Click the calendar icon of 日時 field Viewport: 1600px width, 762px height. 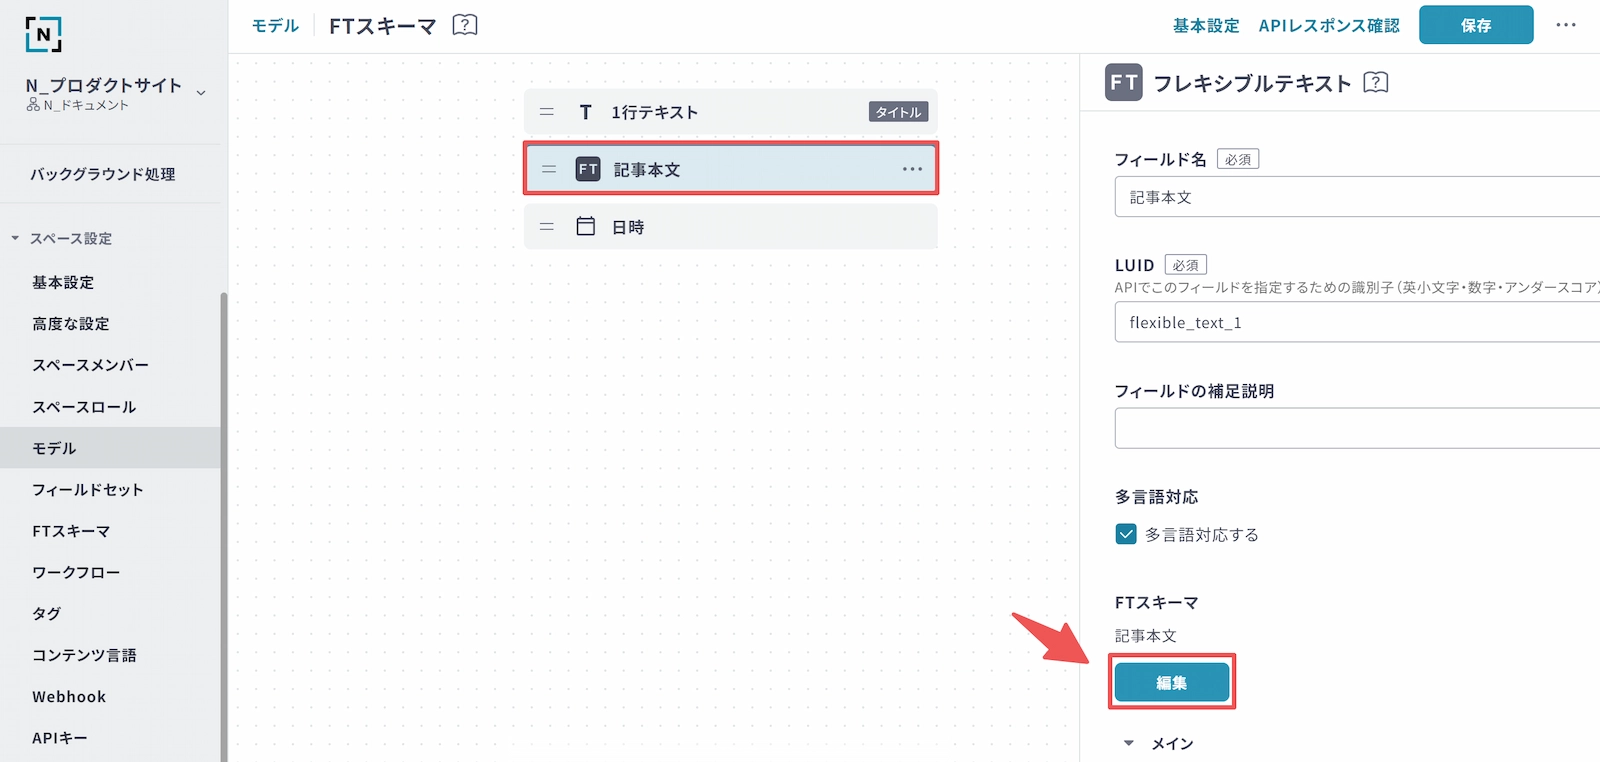point(586,227)
